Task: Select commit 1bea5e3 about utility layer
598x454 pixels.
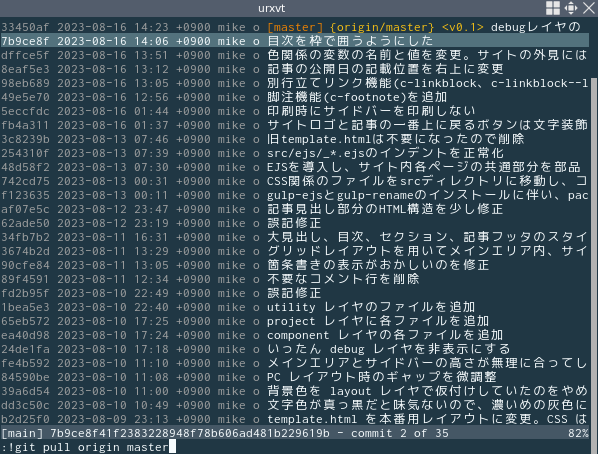Action: [x=294, y=307]
